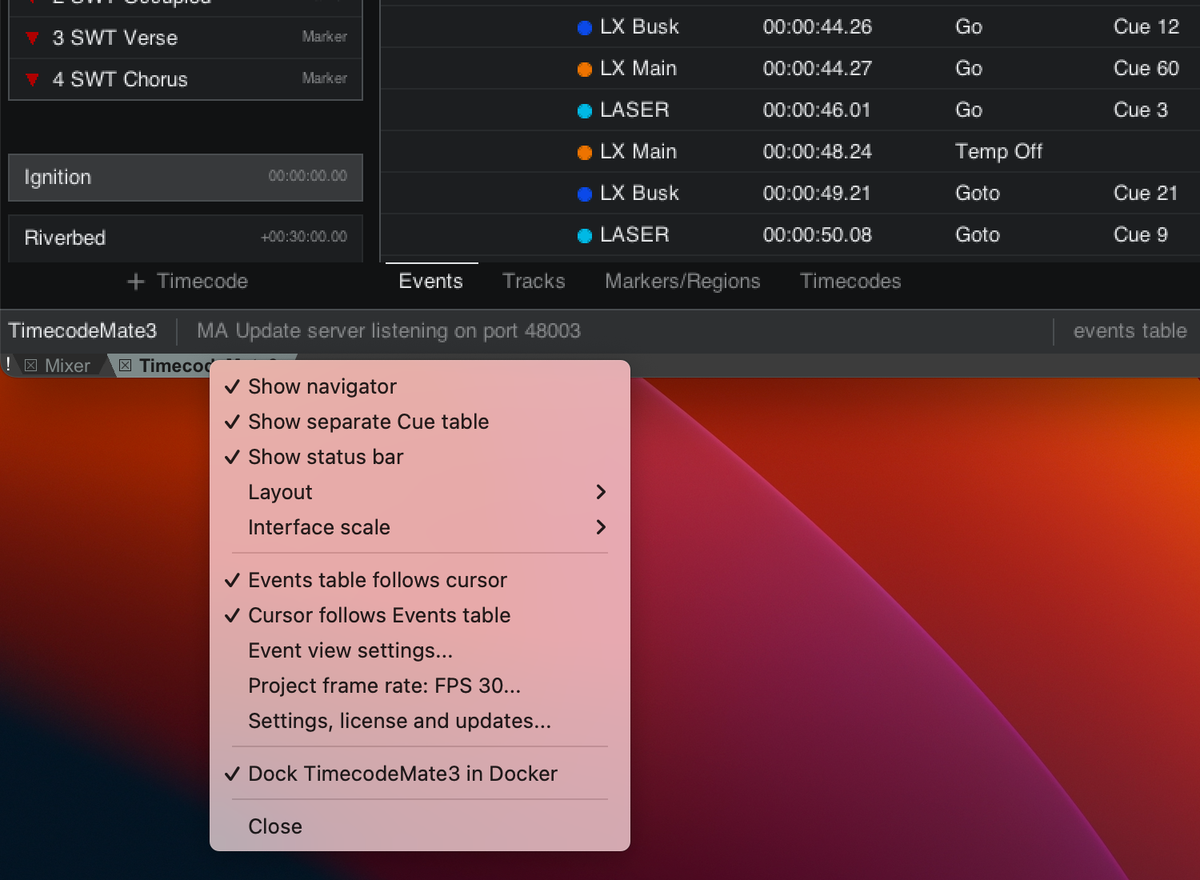Click the Goto cell in the Cue 21 row

pos(977,193)
